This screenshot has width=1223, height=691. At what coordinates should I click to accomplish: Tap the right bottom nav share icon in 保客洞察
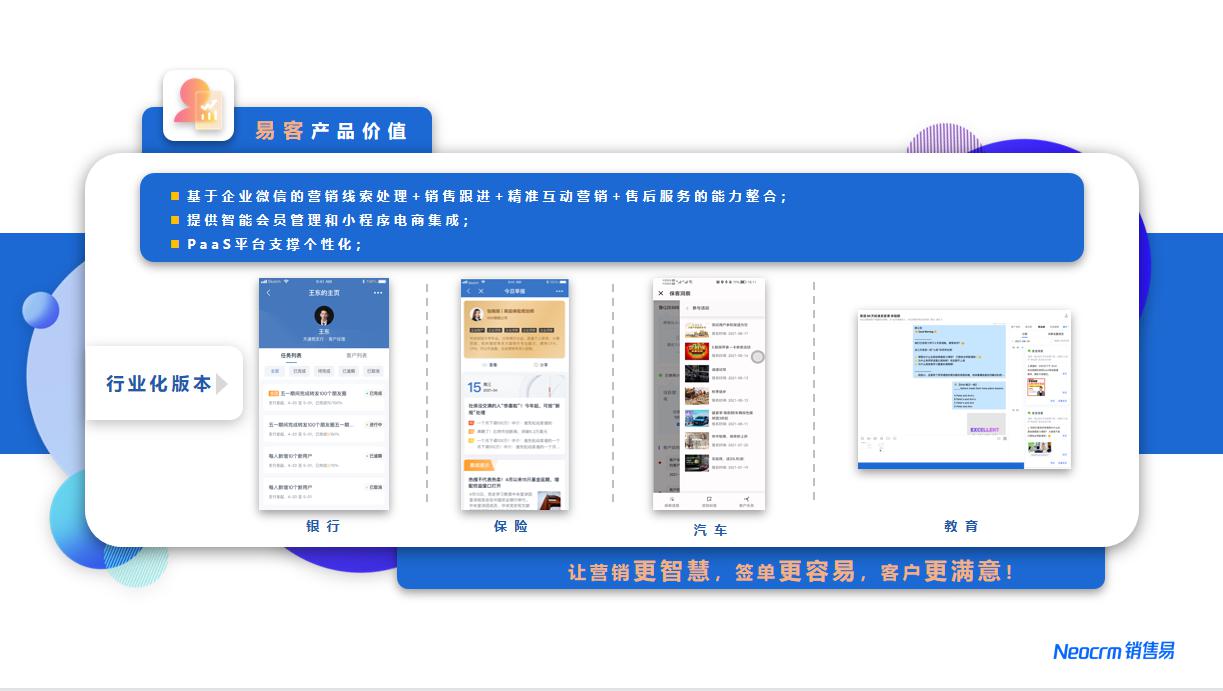pos(746,500)
